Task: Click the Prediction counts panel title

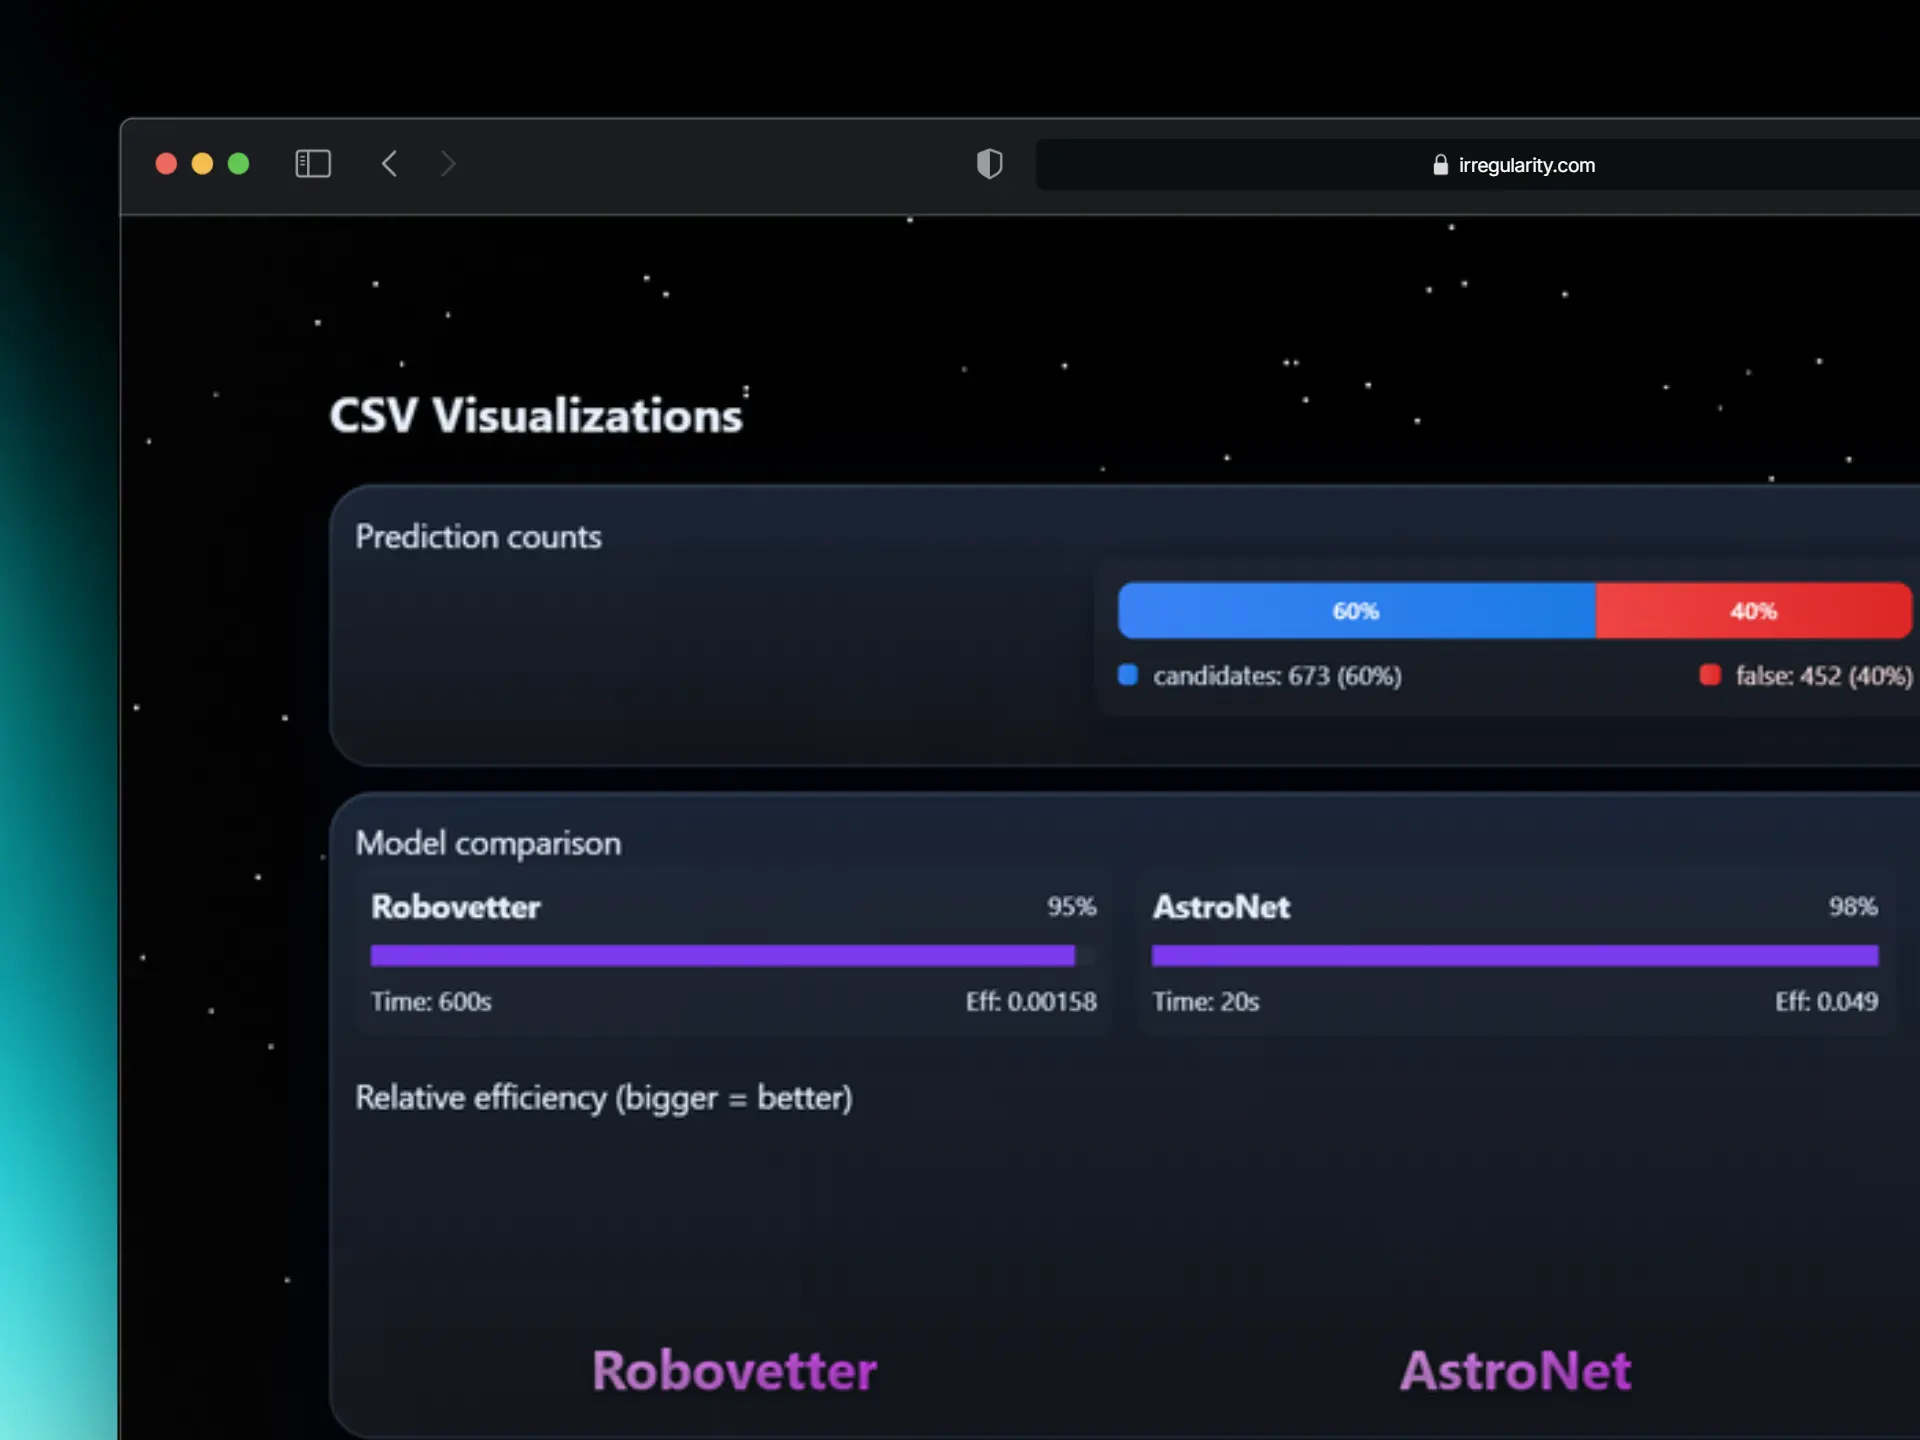Action: tap(478, 537)
